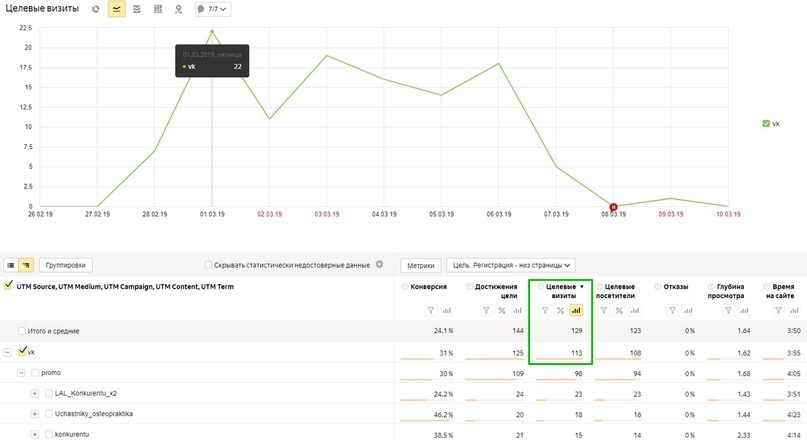Sort by Достижения цели column header
The height and width of the screenshot is (440, 807).
click(x=496, y=291)
